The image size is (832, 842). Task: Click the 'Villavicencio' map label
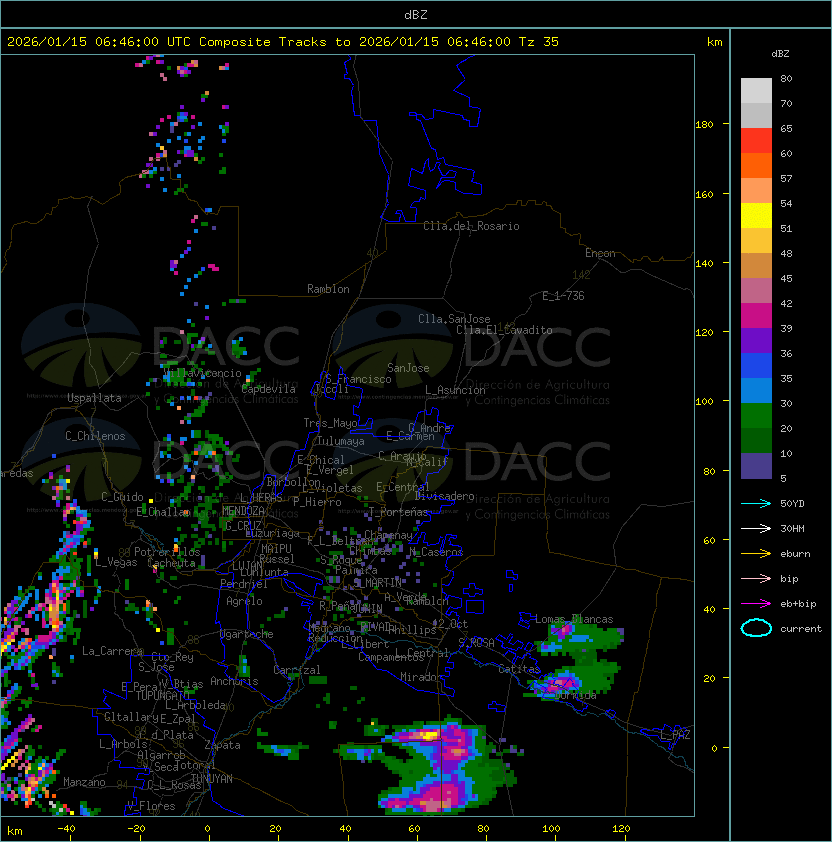pyautogui.click(x=202, y=373)
